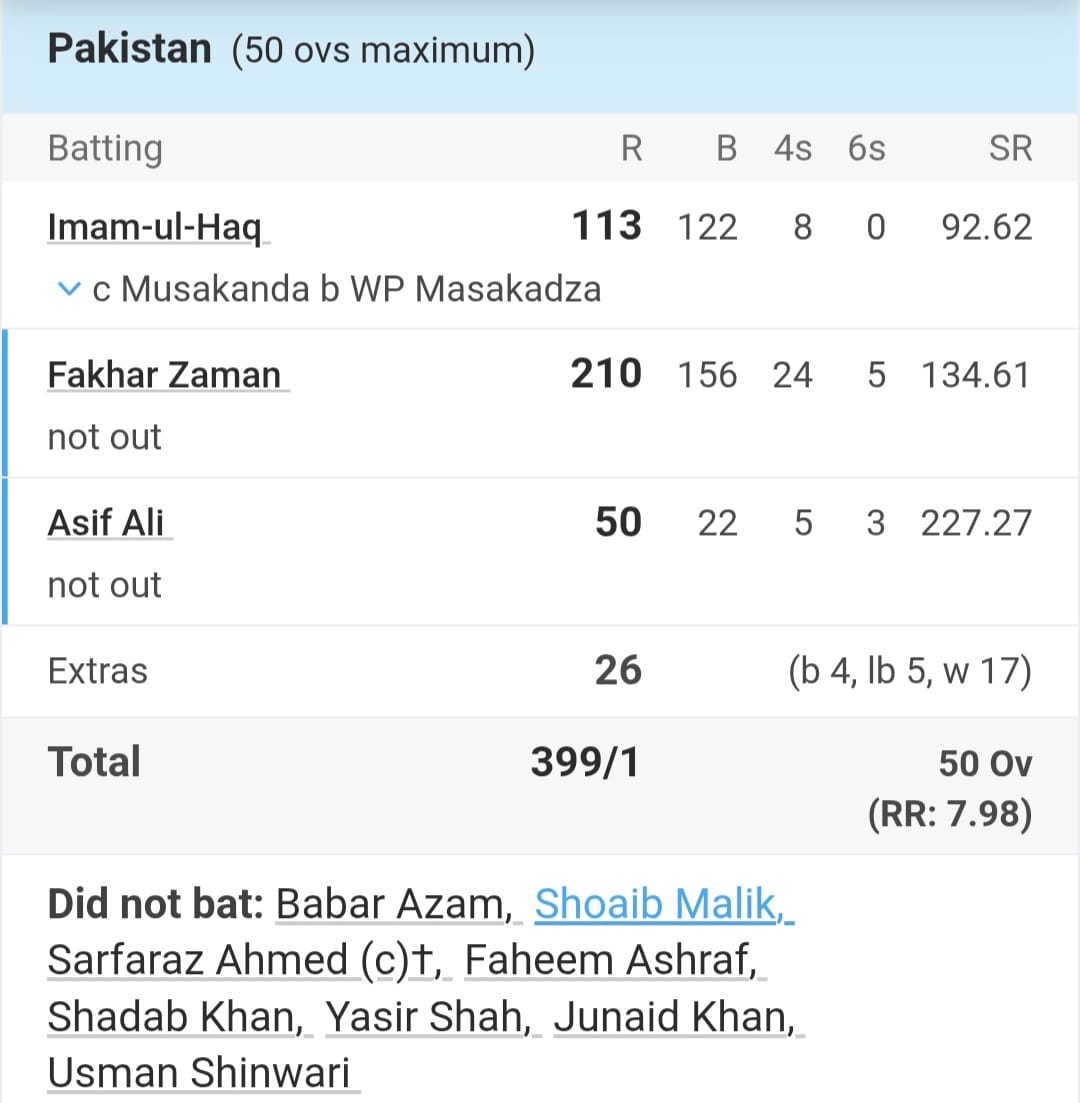Open Fakhar Zaman player profile
The height and width of the screenshot is (1103, 1080).
165,376
